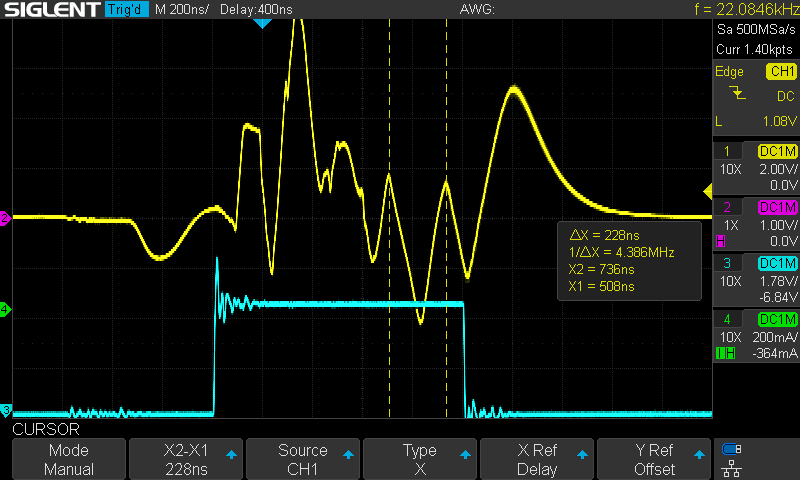Click the trigger level 1.08V value
Image resolution: width=800 pixels, height=480 pixels.
click(x=780, y=121)
